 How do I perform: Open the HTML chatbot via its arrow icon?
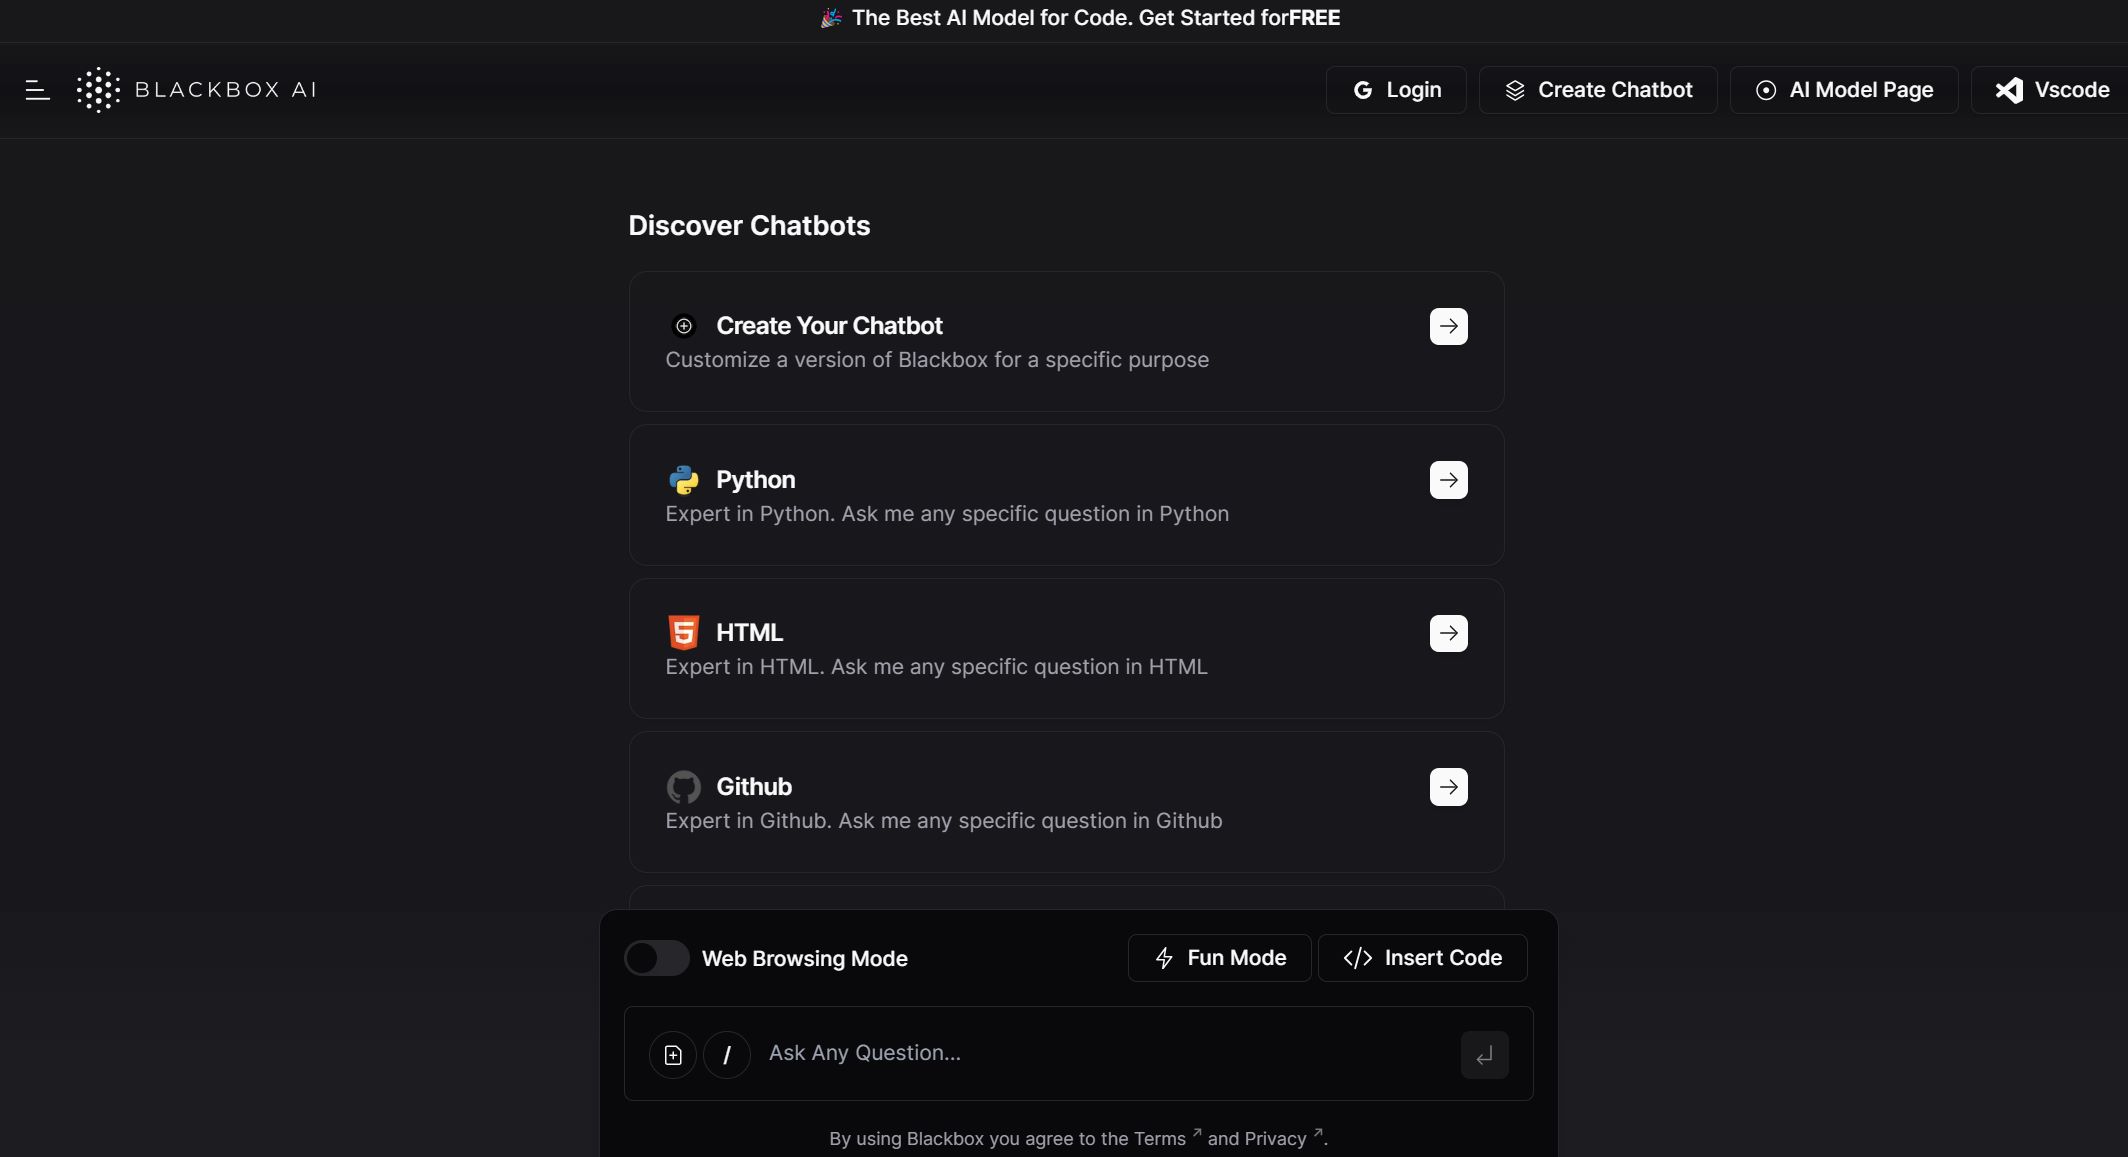pyautogui.click(x=1448, y=633)
